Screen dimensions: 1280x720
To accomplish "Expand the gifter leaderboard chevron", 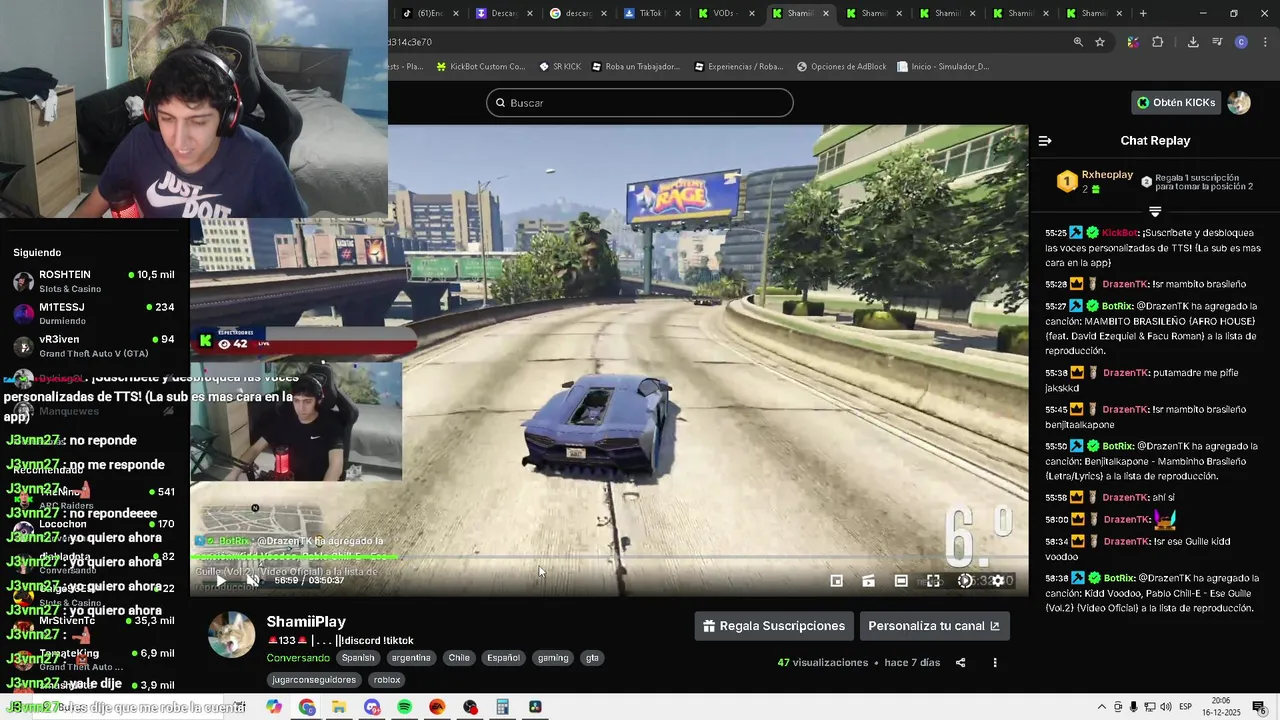I will 1155,212.
